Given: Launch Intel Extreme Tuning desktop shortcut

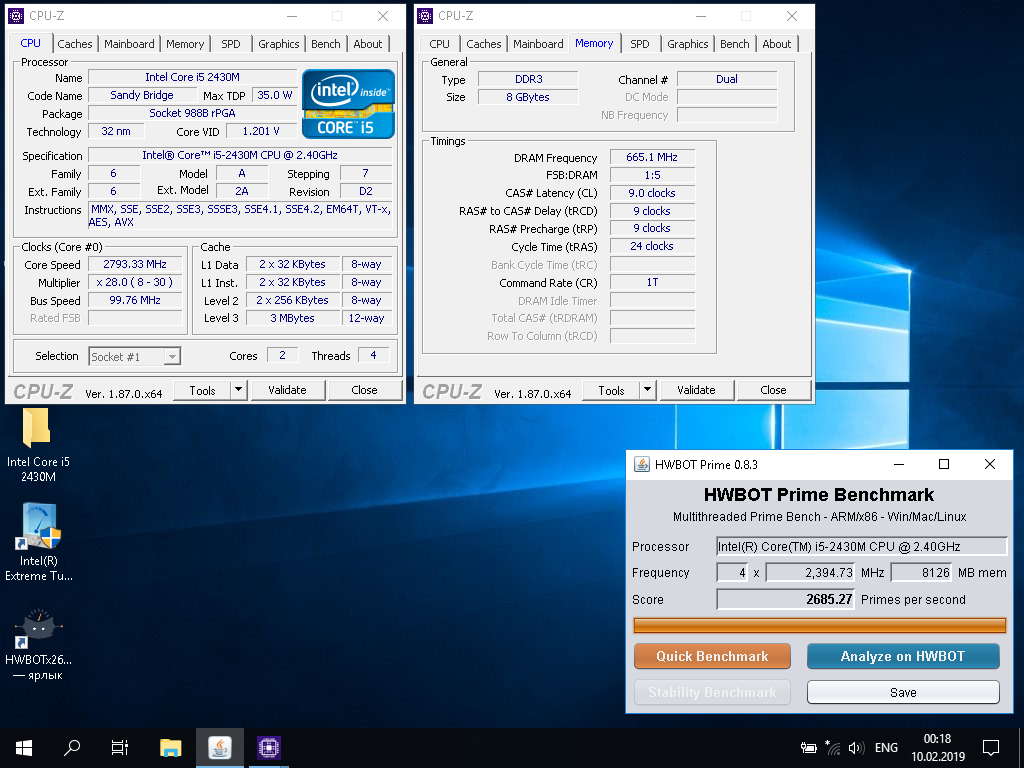Looking at the screenshot, I should [x=39, y=542].
